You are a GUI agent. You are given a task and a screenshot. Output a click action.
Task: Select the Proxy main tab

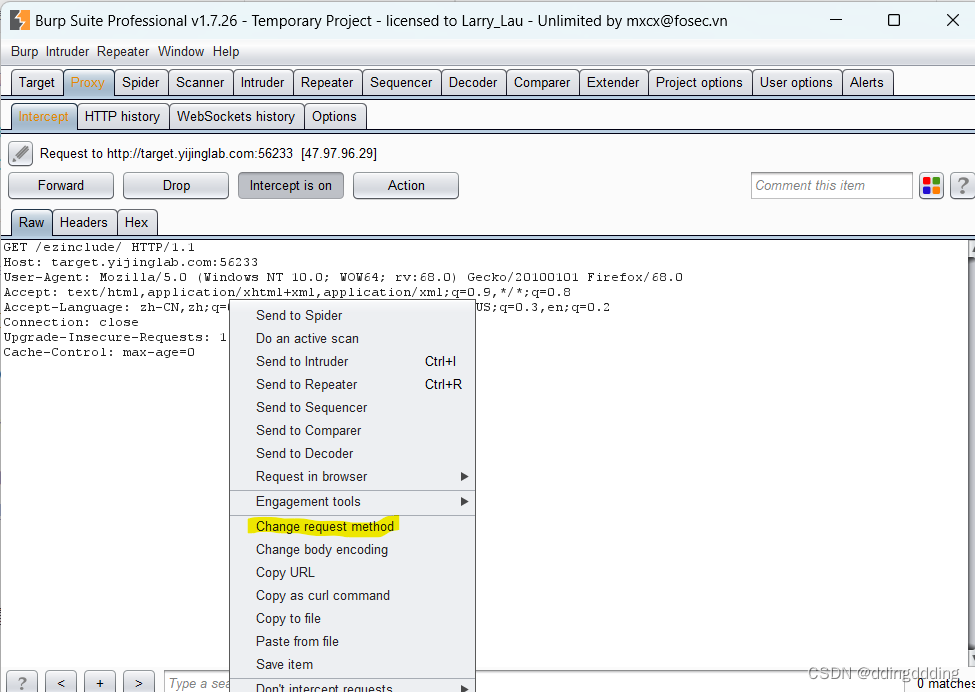[88, 83]
